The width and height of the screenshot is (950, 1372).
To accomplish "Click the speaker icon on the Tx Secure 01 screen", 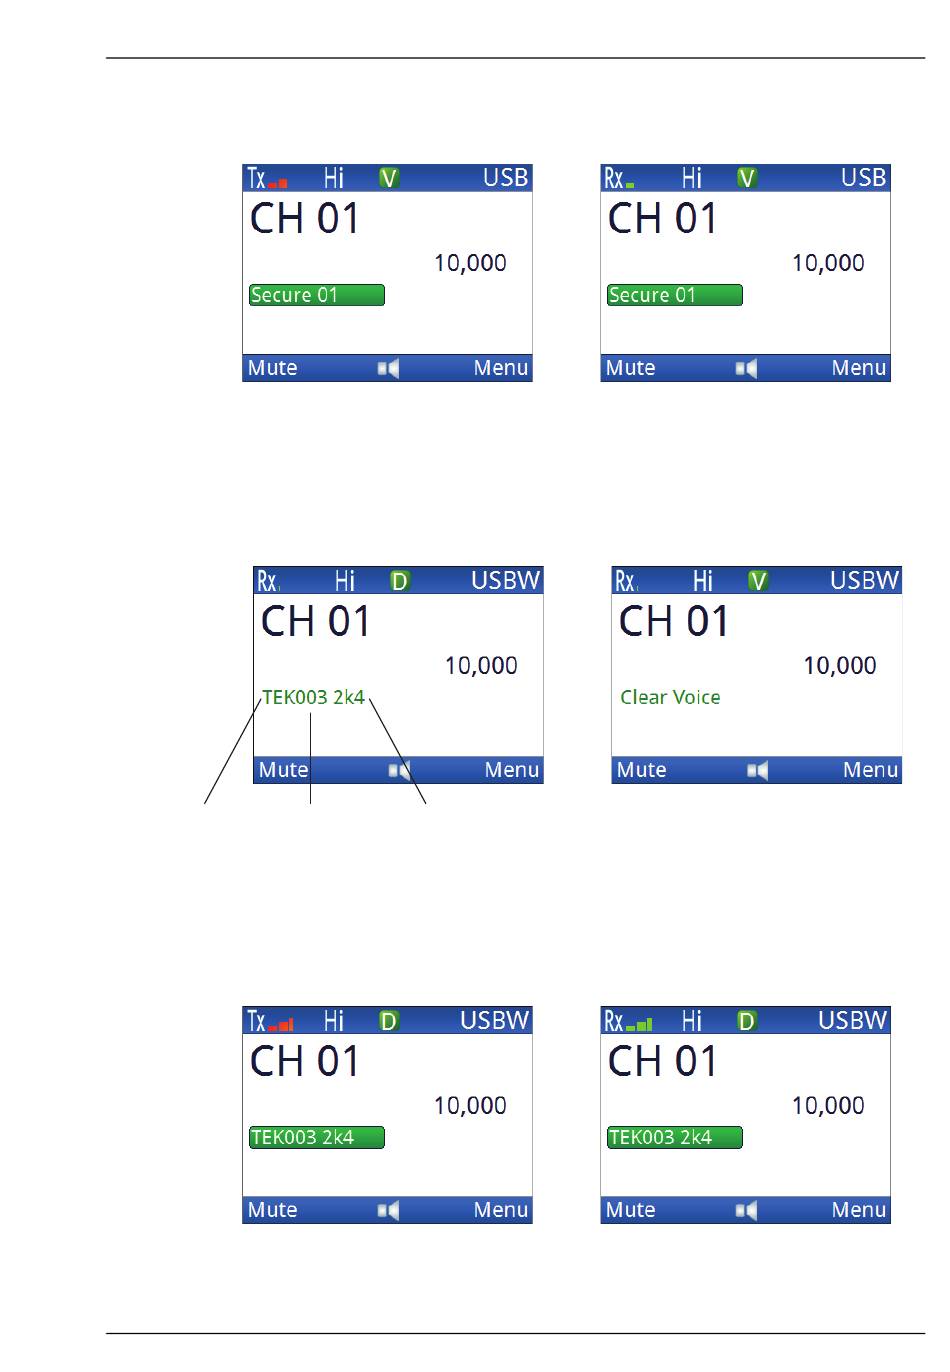I will [388, 368].
